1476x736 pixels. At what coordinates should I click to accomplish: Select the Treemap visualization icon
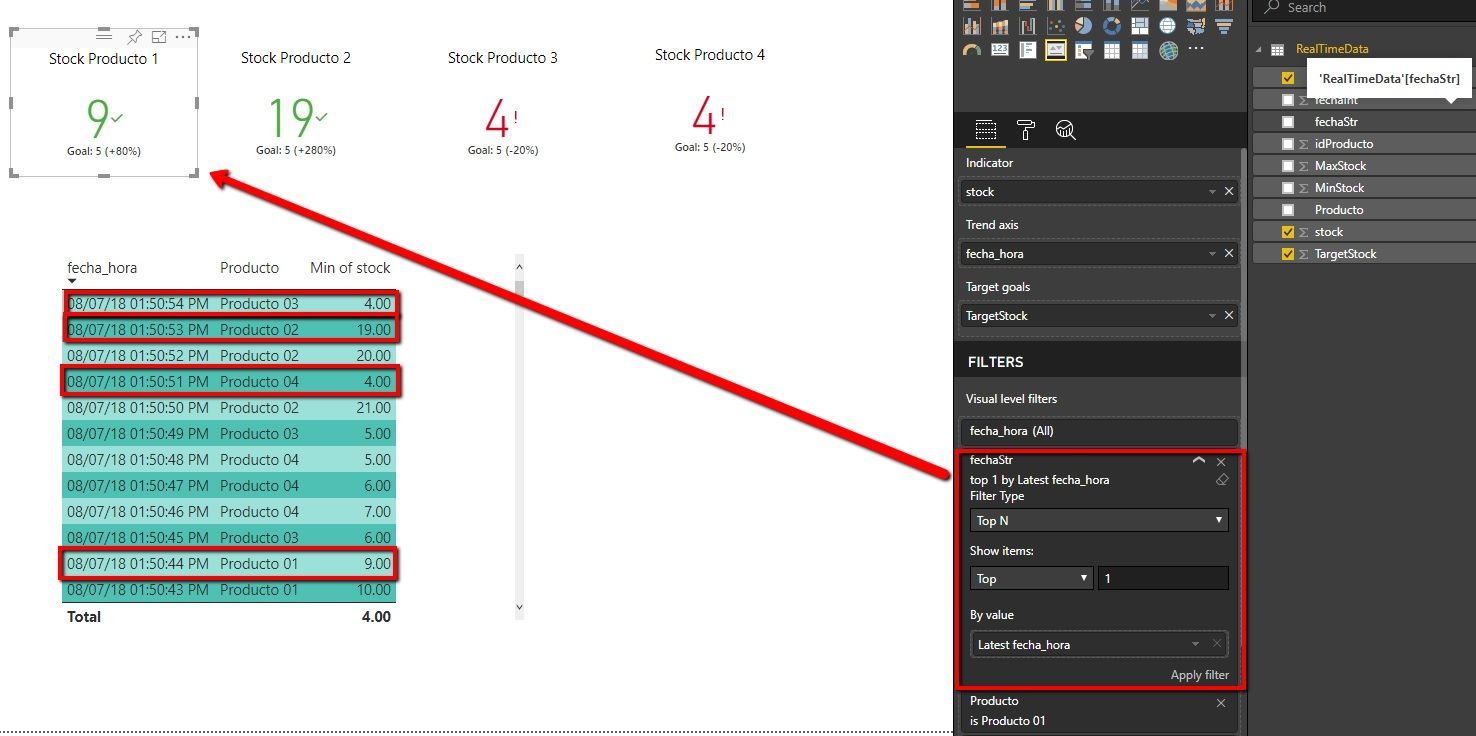[x=1140, y=26]
